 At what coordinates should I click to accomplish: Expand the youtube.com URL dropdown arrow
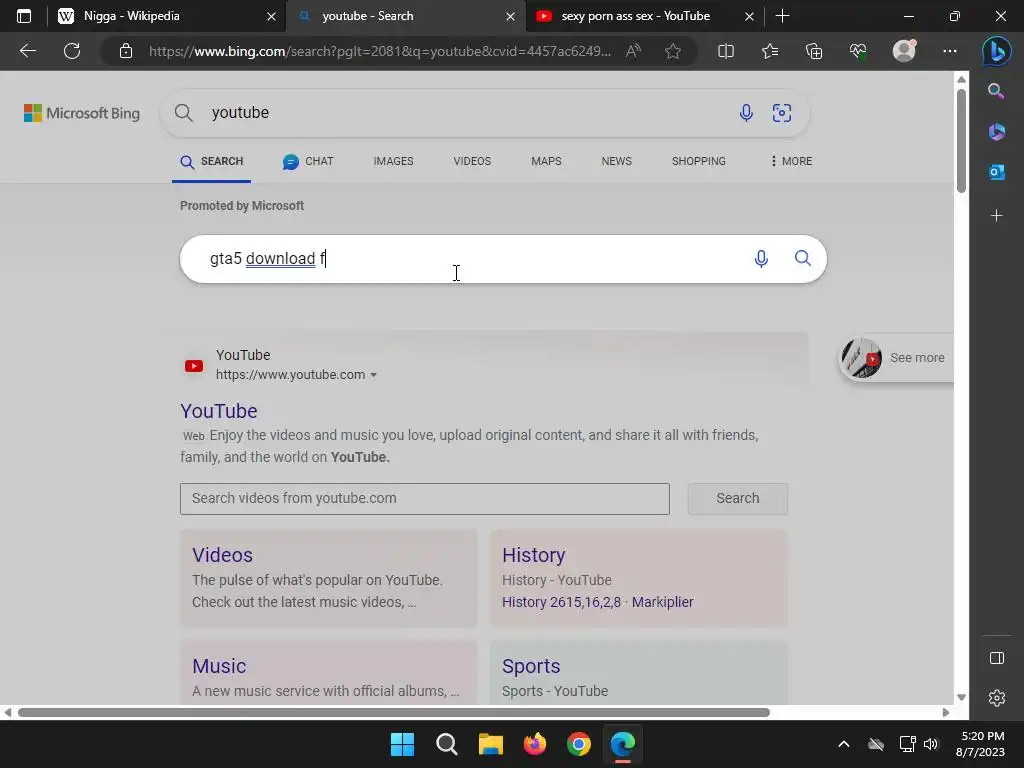[374, 375]
